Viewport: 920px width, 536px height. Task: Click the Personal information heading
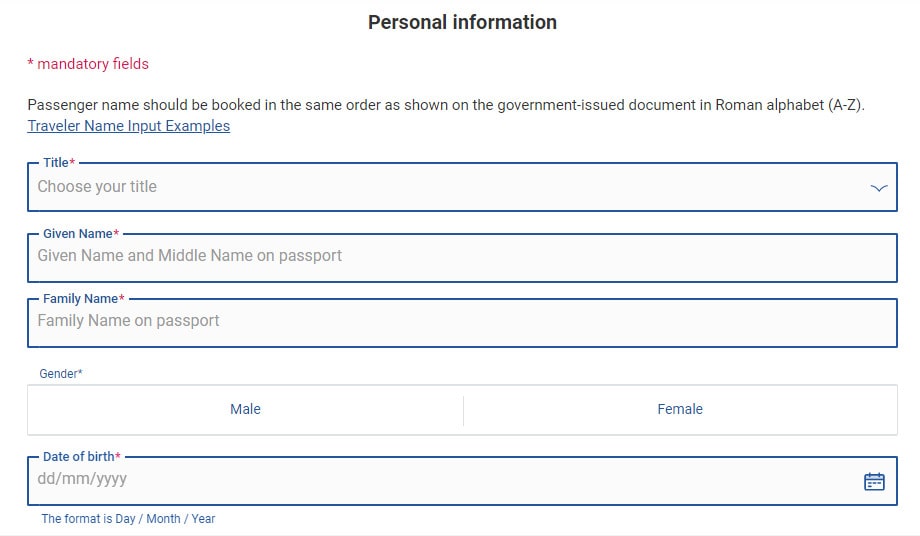(x=462, y=22)
